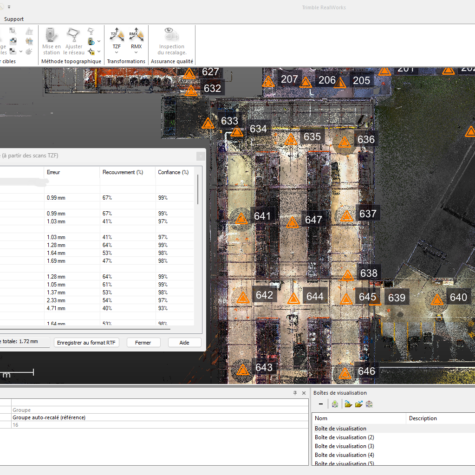Viewport: 475px width, 475px height.
Task: Select the first Boîte de visualisation row
Action: [x=393, y=429]
